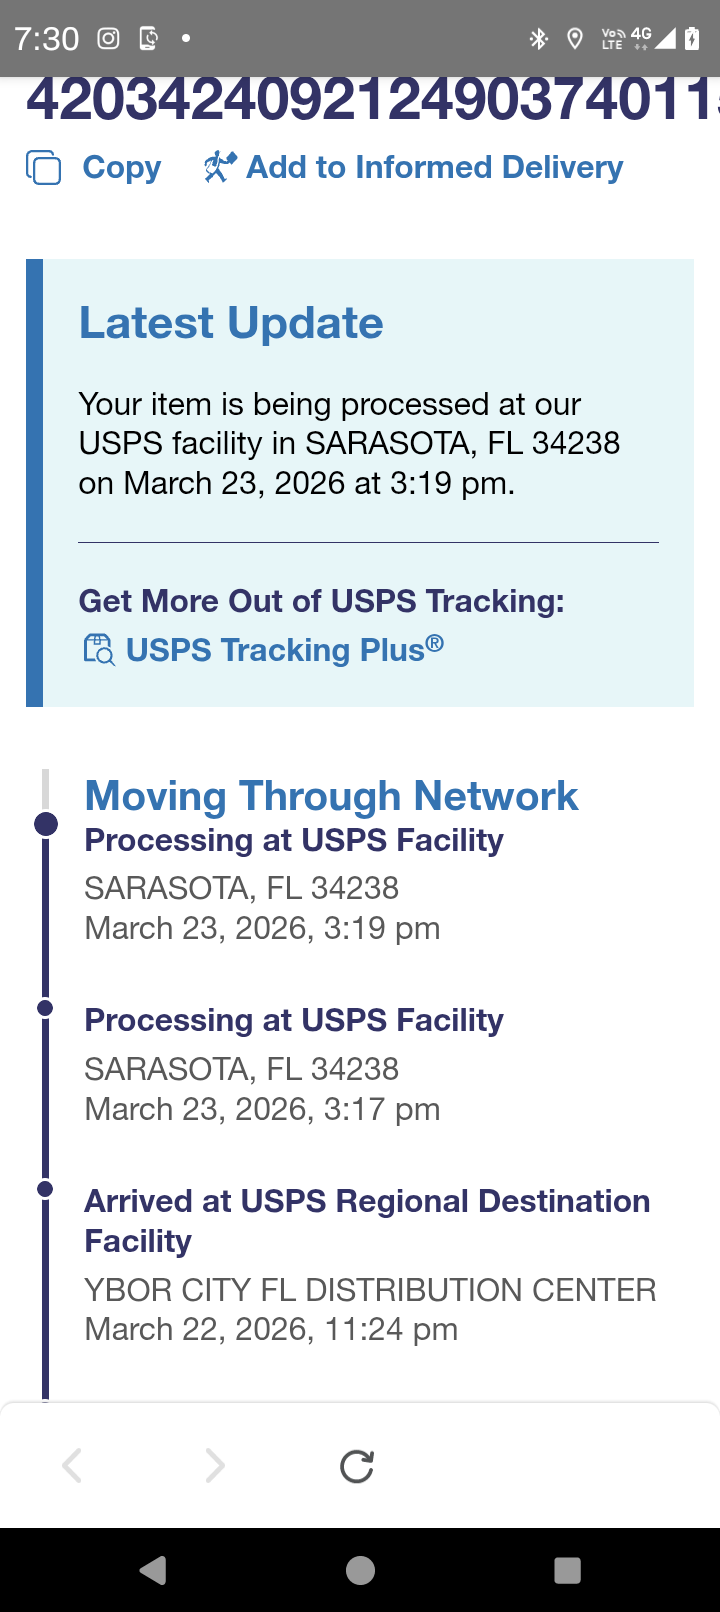Open Add to Informed Delivery link
The height and width of the screenshot is (1612, 720).
pyautogui.click(x=434, y=167)
